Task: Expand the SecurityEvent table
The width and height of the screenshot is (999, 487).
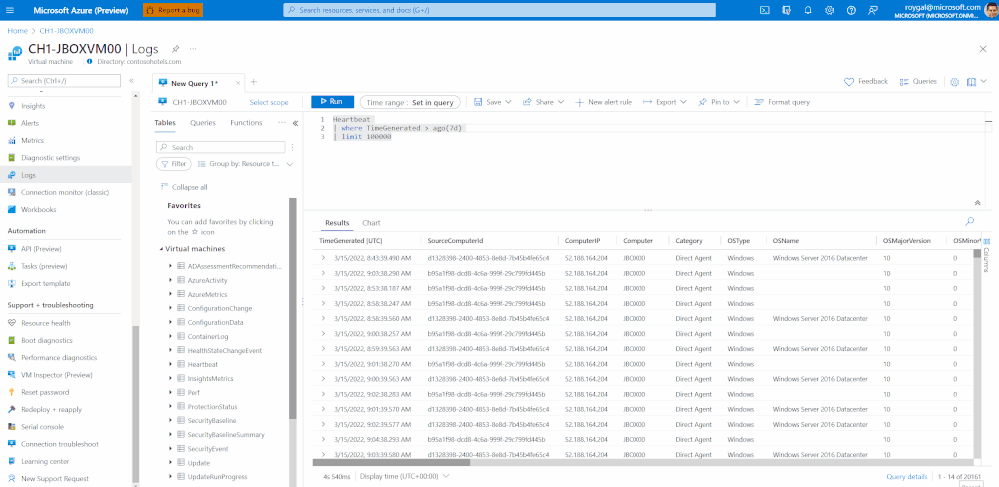Action: coord(171,449)
